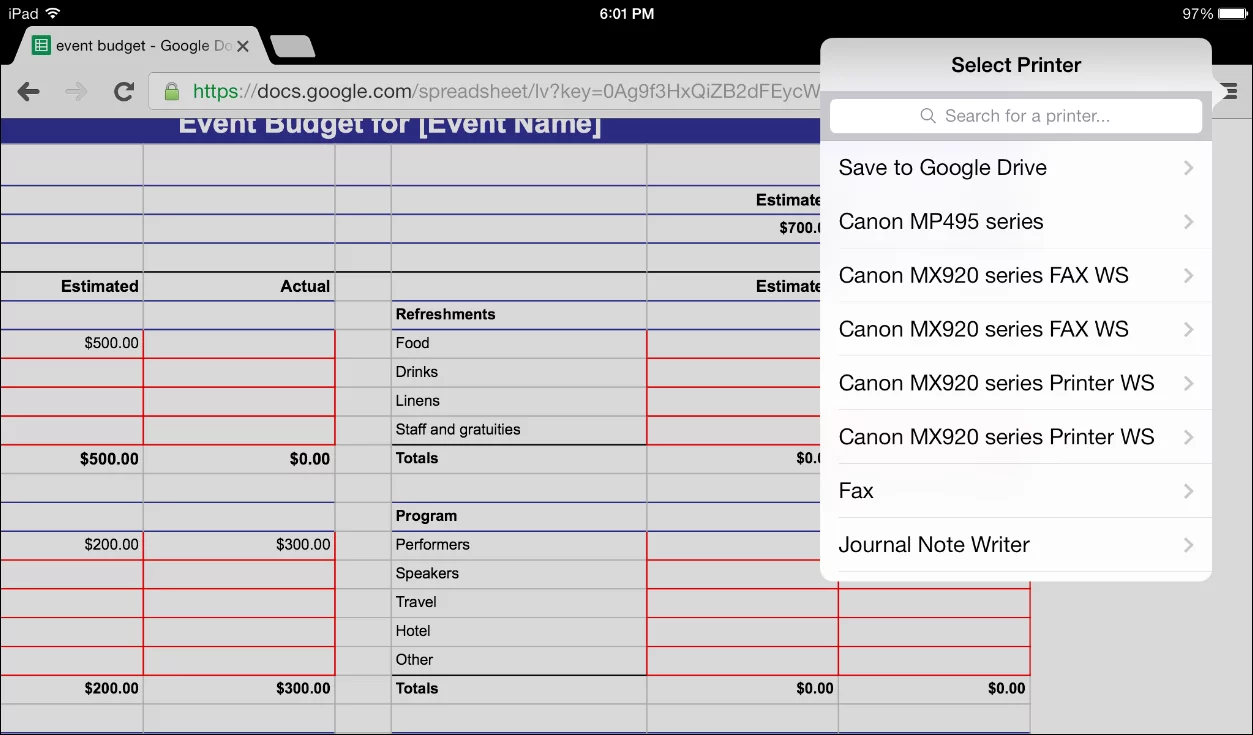This screenshot has height=735, width=1253.
Task: Close the event budget tab
Action: coord(242,45)
